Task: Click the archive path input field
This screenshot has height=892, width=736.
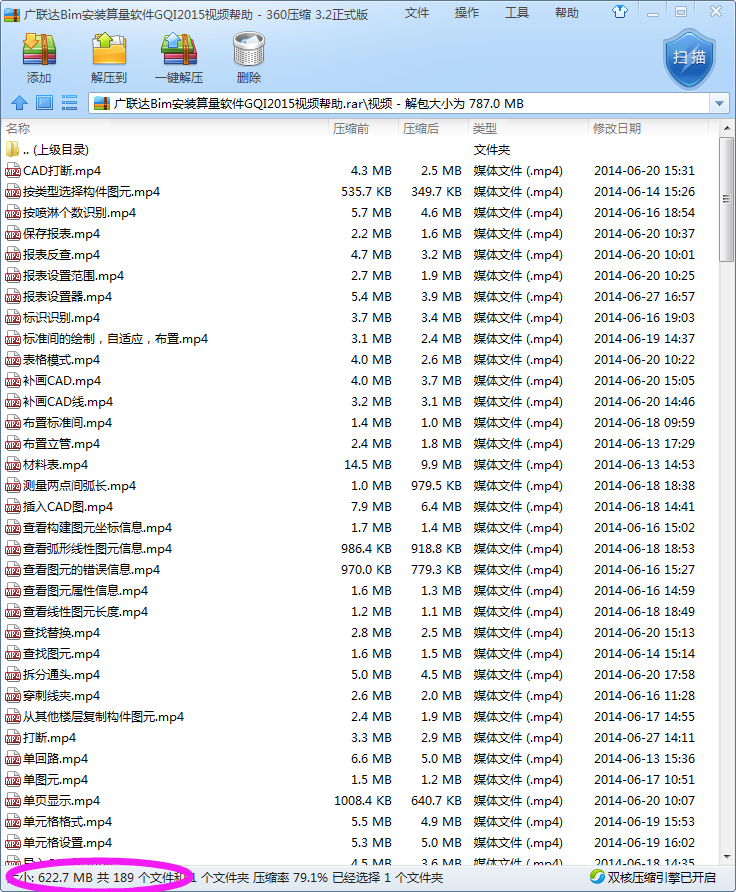Action: pyautogui.click(x=399, y=104)
